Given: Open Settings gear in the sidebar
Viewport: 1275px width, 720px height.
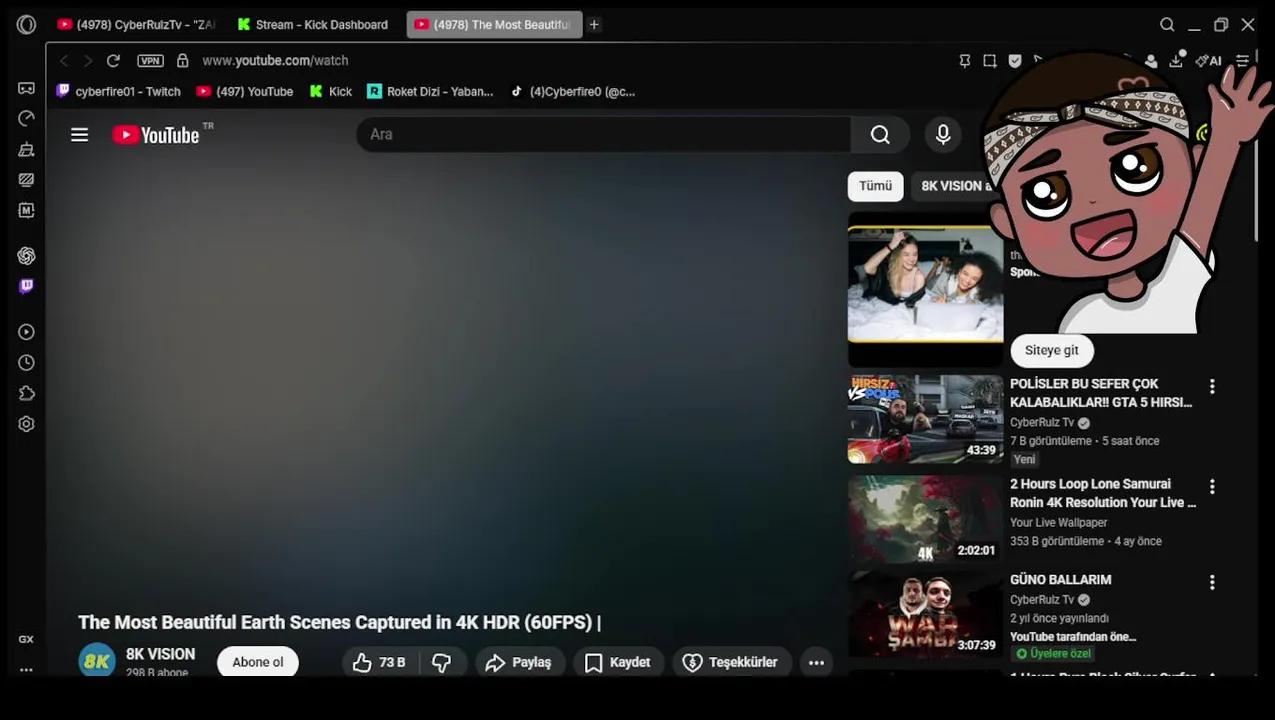Looking at the screenshot, I should pos(26,424).
